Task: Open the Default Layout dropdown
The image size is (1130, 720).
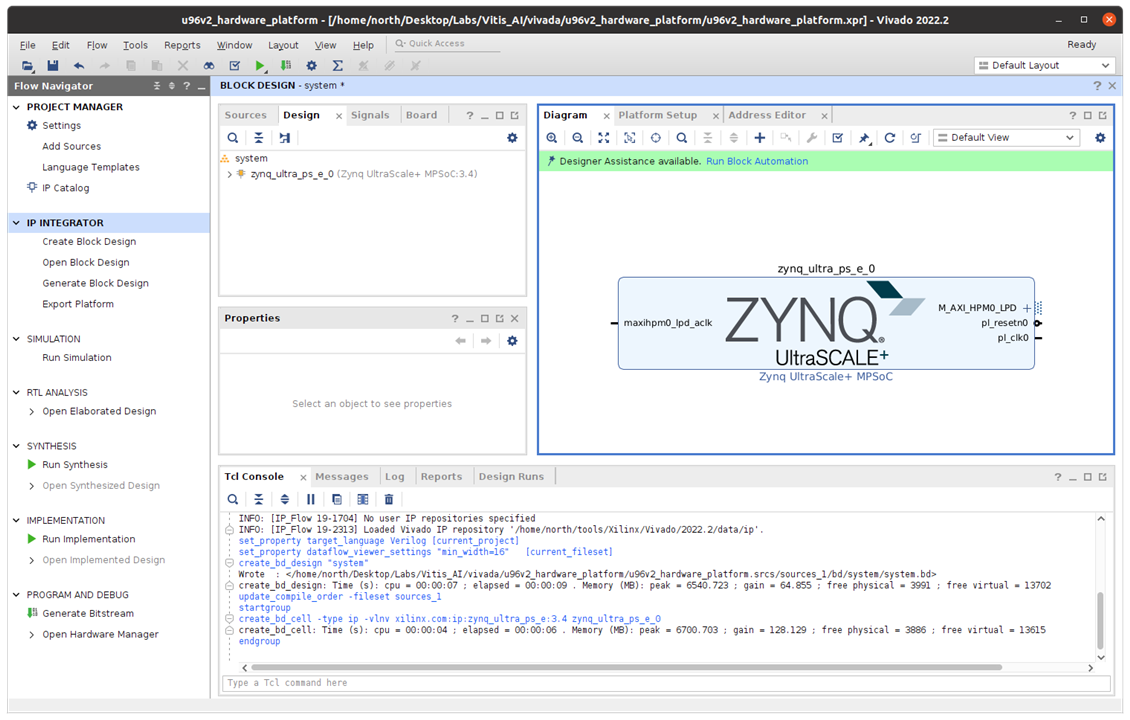Action: (x=1044, y=66)
